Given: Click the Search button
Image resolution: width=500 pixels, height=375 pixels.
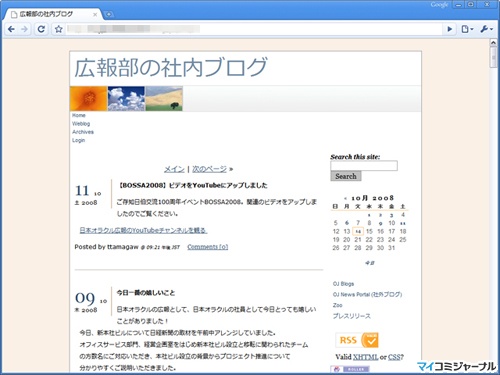Looking at the screenshot, I should 346,176.
